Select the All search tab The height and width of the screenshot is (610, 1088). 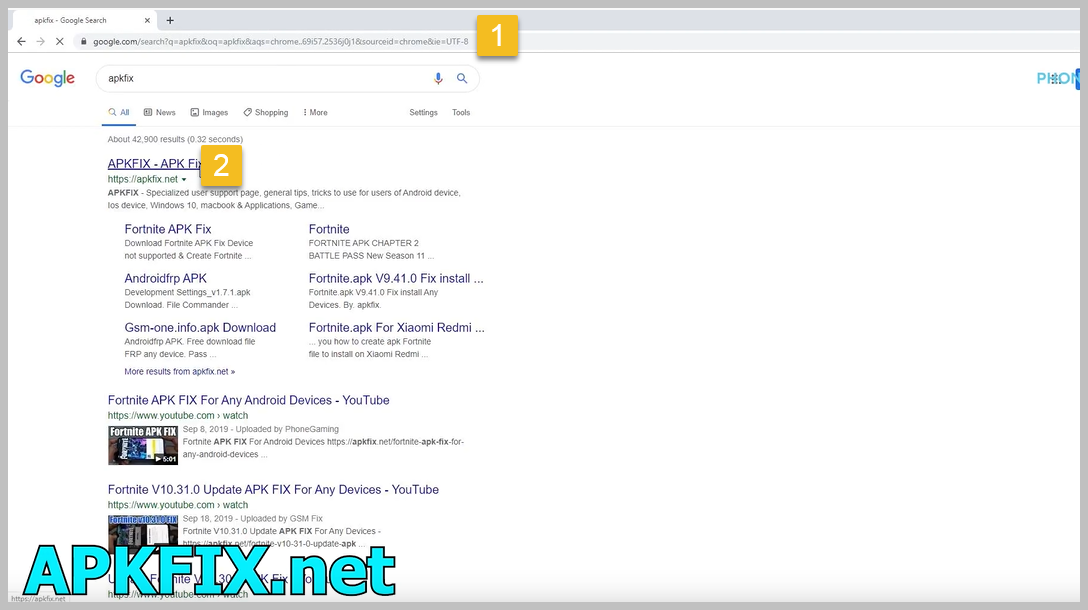pyautogui.click(x=119, y=112)
